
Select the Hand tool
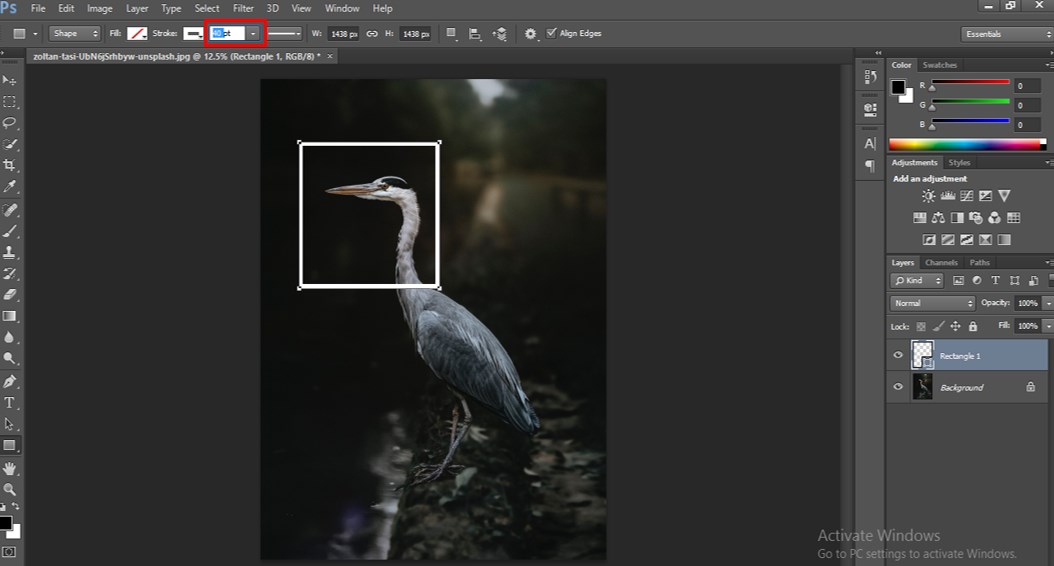(x=9, y=469)
